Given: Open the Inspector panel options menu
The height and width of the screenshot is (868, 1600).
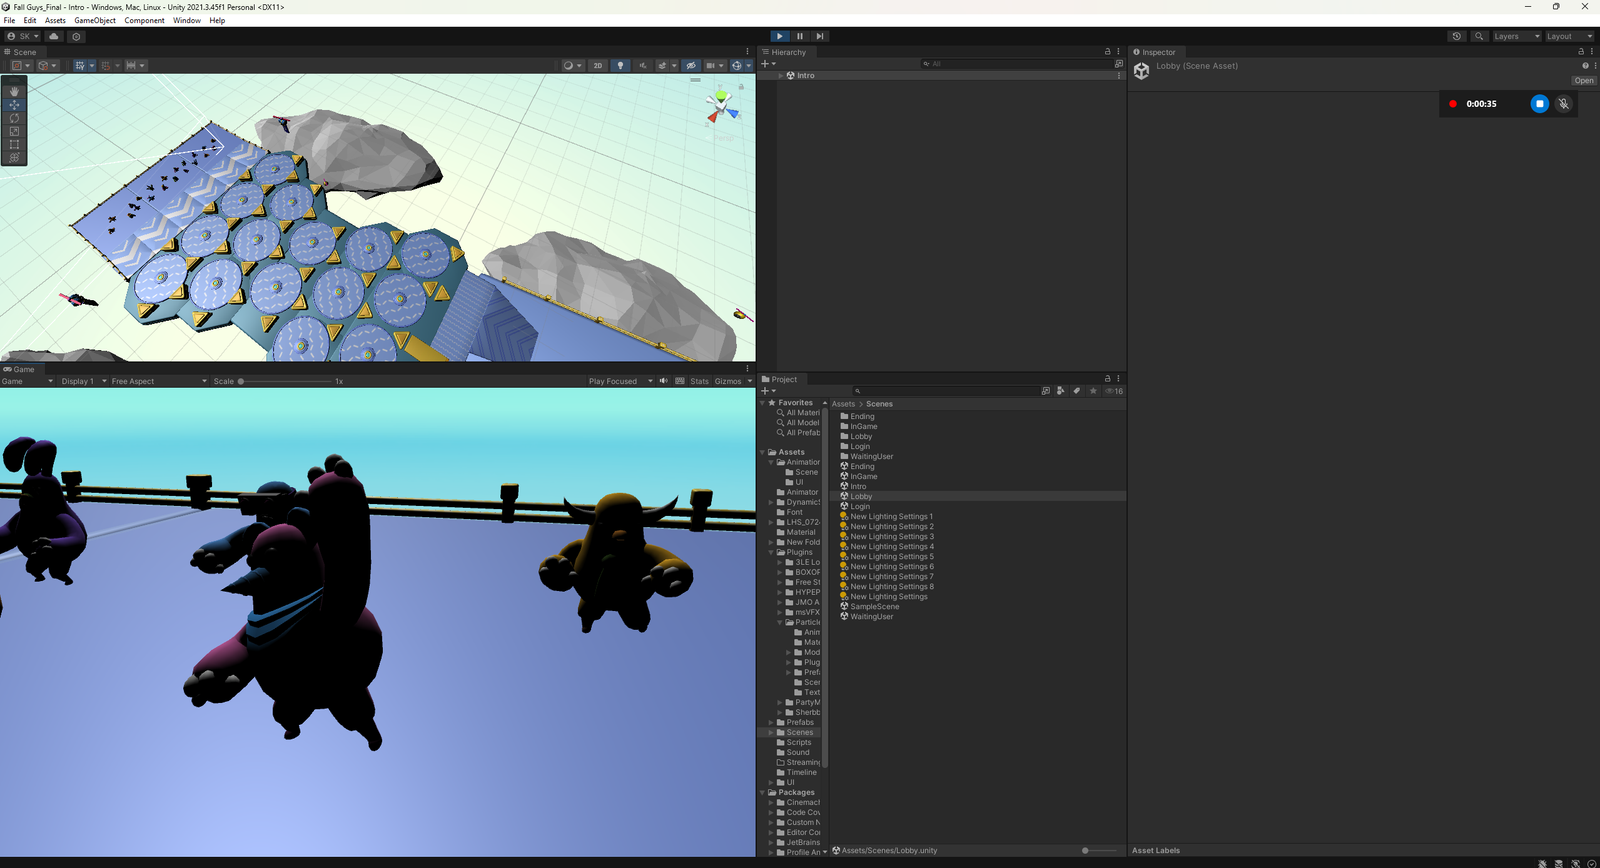Looking at the screenshot, I should [1592, 52].
